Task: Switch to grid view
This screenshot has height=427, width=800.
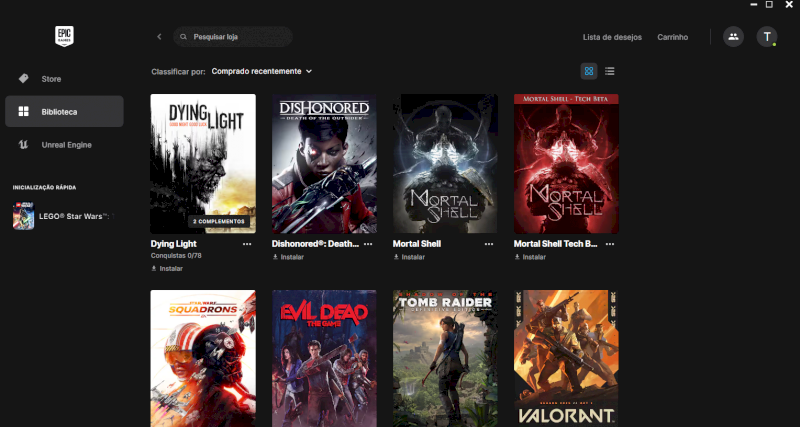Action: coord(589,71)
